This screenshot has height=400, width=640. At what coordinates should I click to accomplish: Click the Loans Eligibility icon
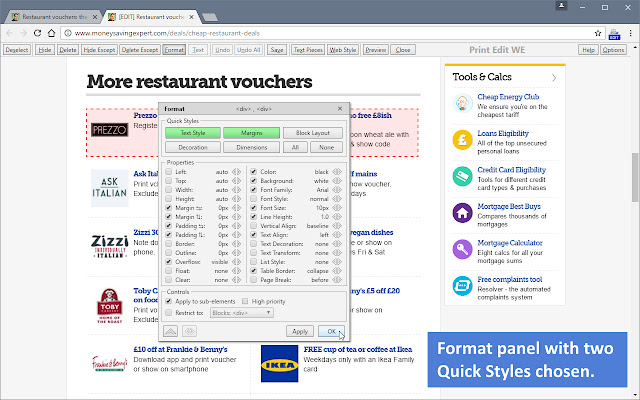[463, 139]
